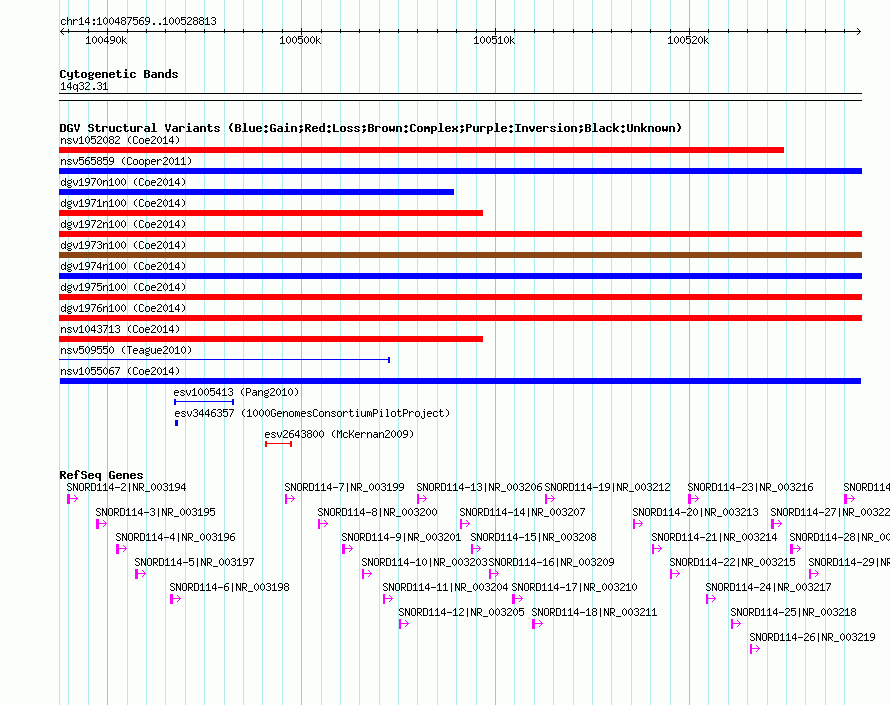Click the SNORD114-21 gene arrow glyph
890x705 pixels.
pyautogui.click(x=657, y=549)
